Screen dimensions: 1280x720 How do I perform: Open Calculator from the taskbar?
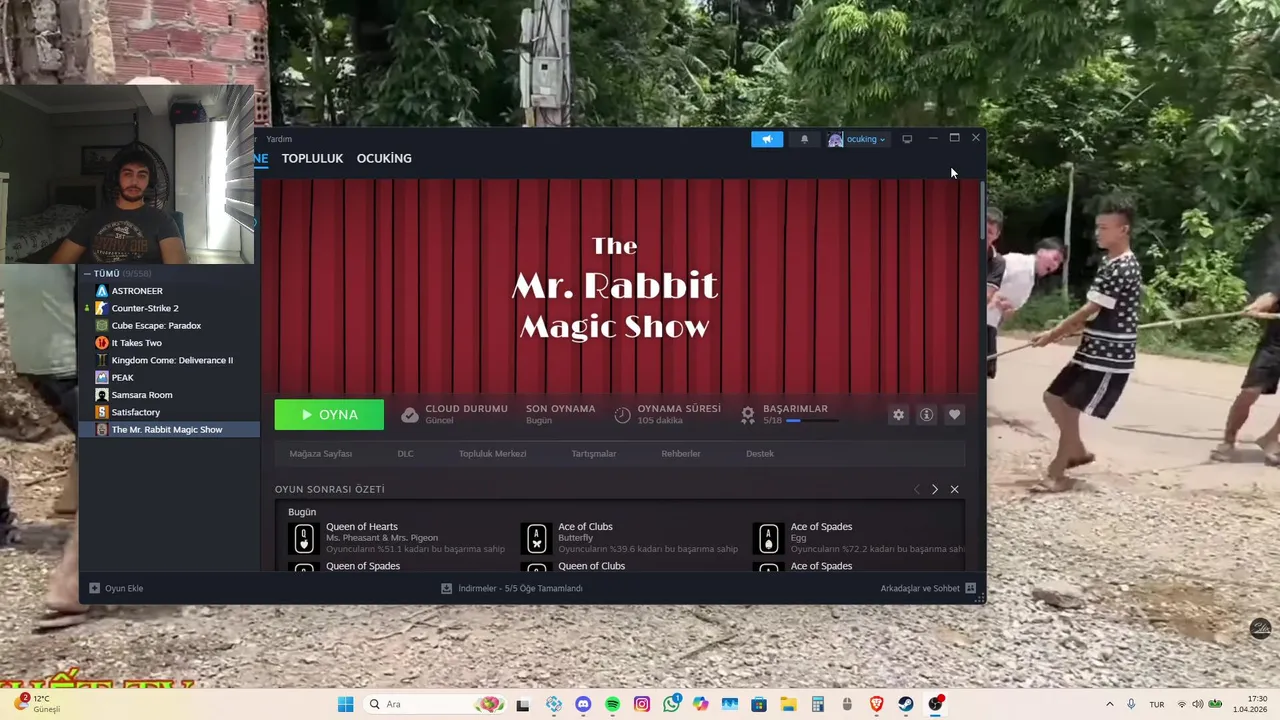click(x=817, y=704)
